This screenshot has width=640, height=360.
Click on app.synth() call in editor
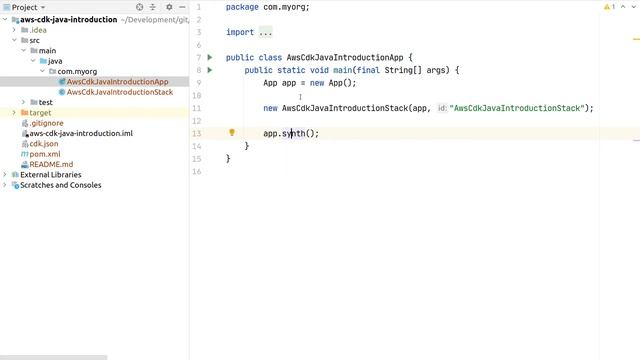point(291,133)
